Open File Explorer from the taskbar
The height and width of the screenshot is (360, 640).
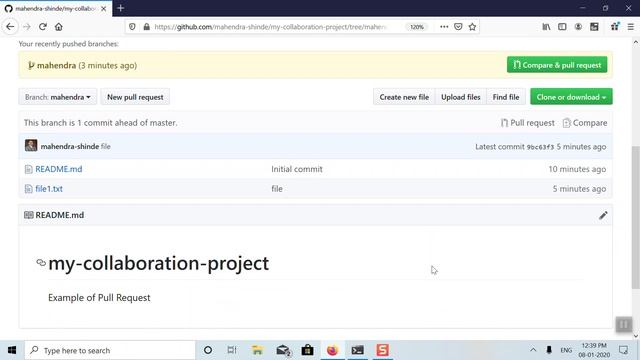pos(257,350)
